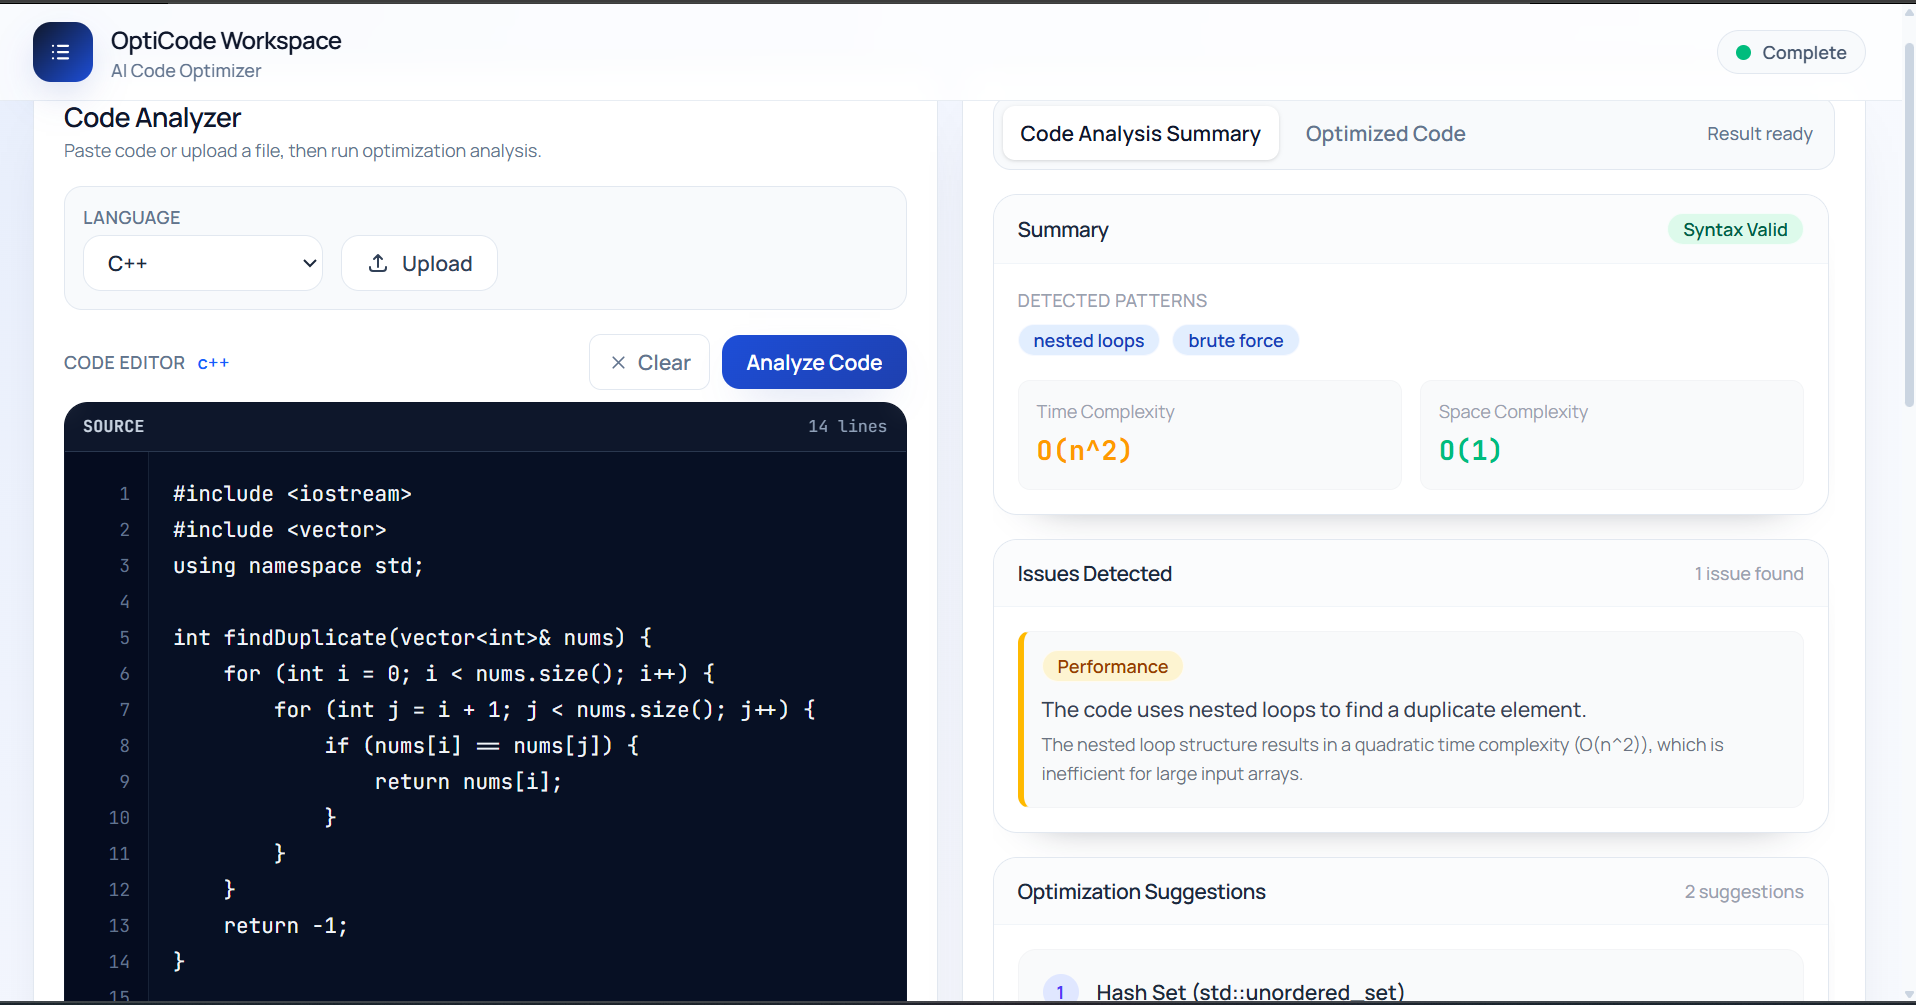Click the '2 suggestions' text

pyautogui.click(x=1743, y=892)
